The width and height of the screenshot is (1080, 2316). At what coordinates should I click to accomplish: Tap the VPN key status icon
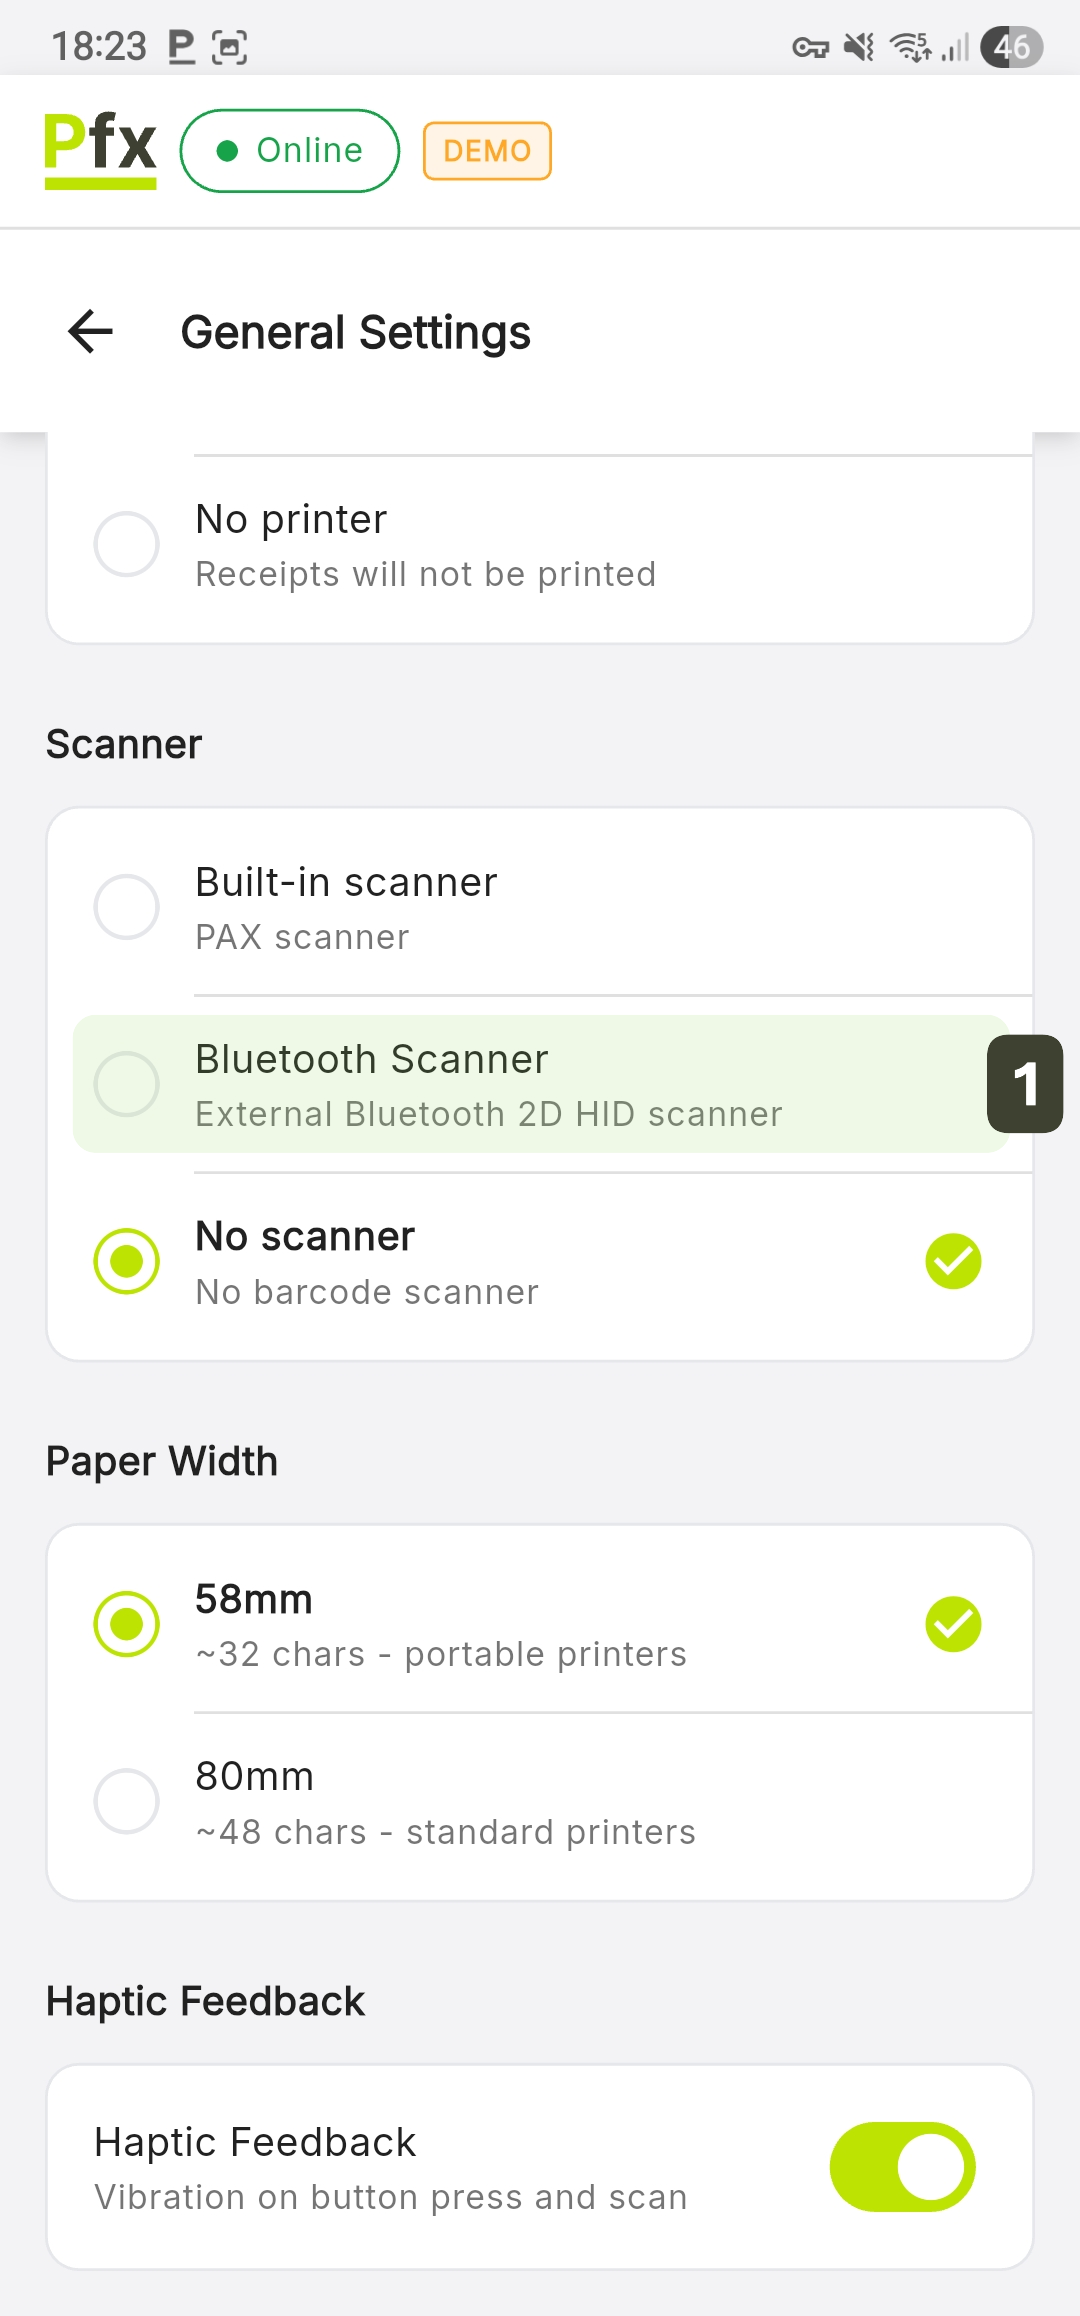click(810, 47)
